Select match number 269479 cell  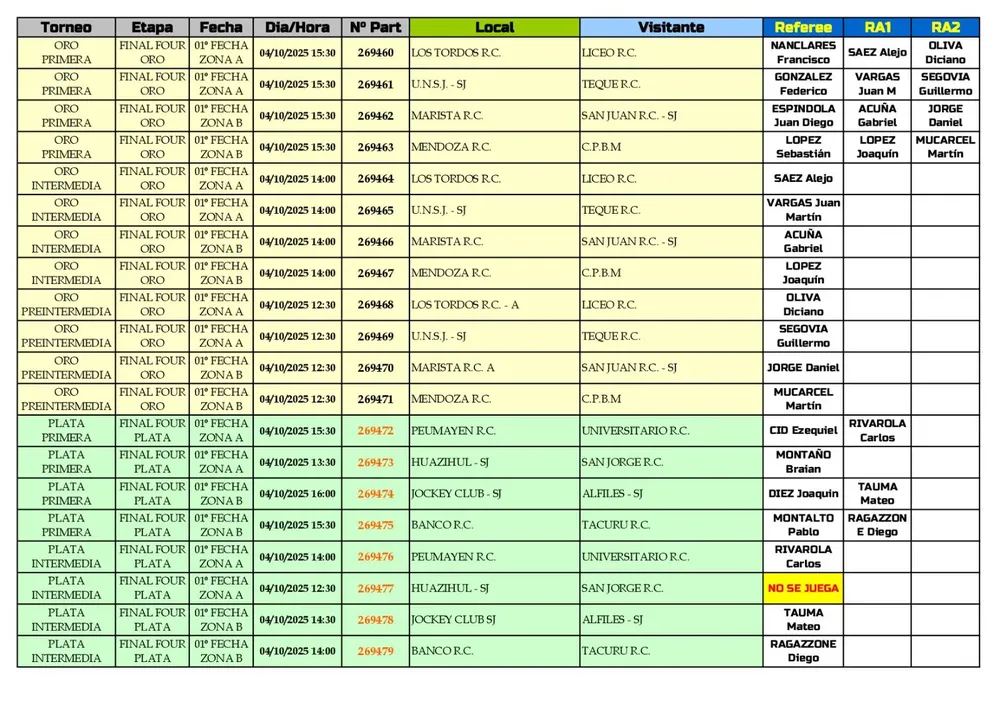point(375,652)
